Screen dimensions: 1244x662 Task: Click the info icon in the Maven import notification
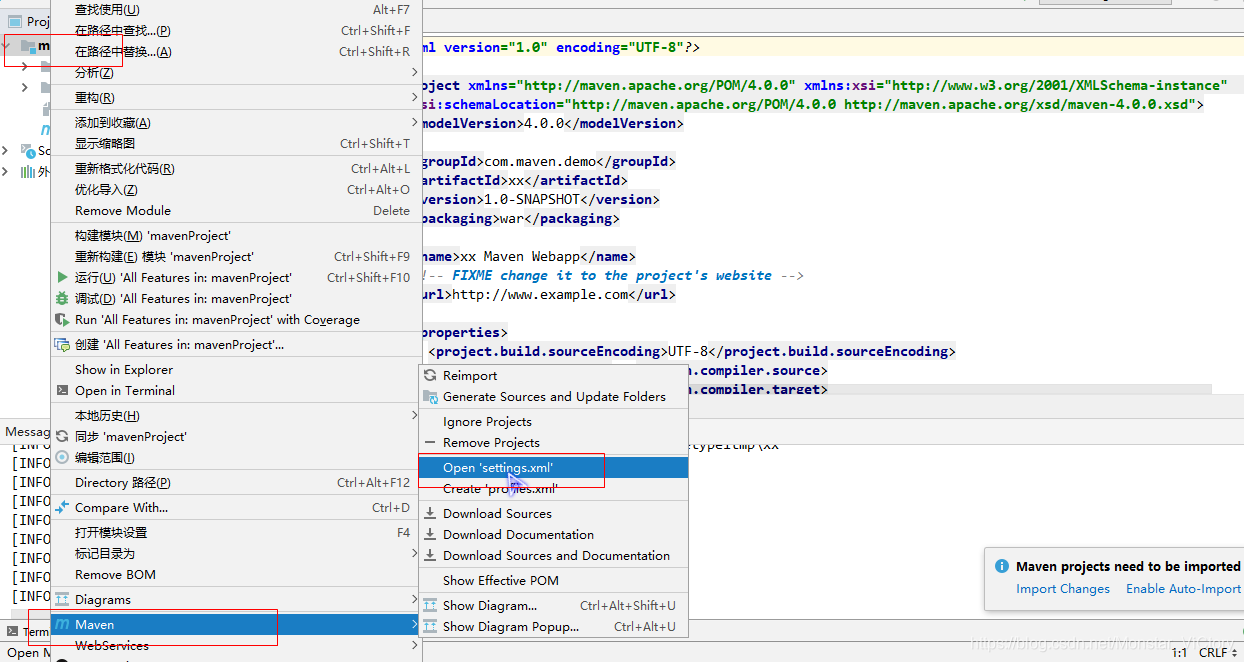[1002, 566]
